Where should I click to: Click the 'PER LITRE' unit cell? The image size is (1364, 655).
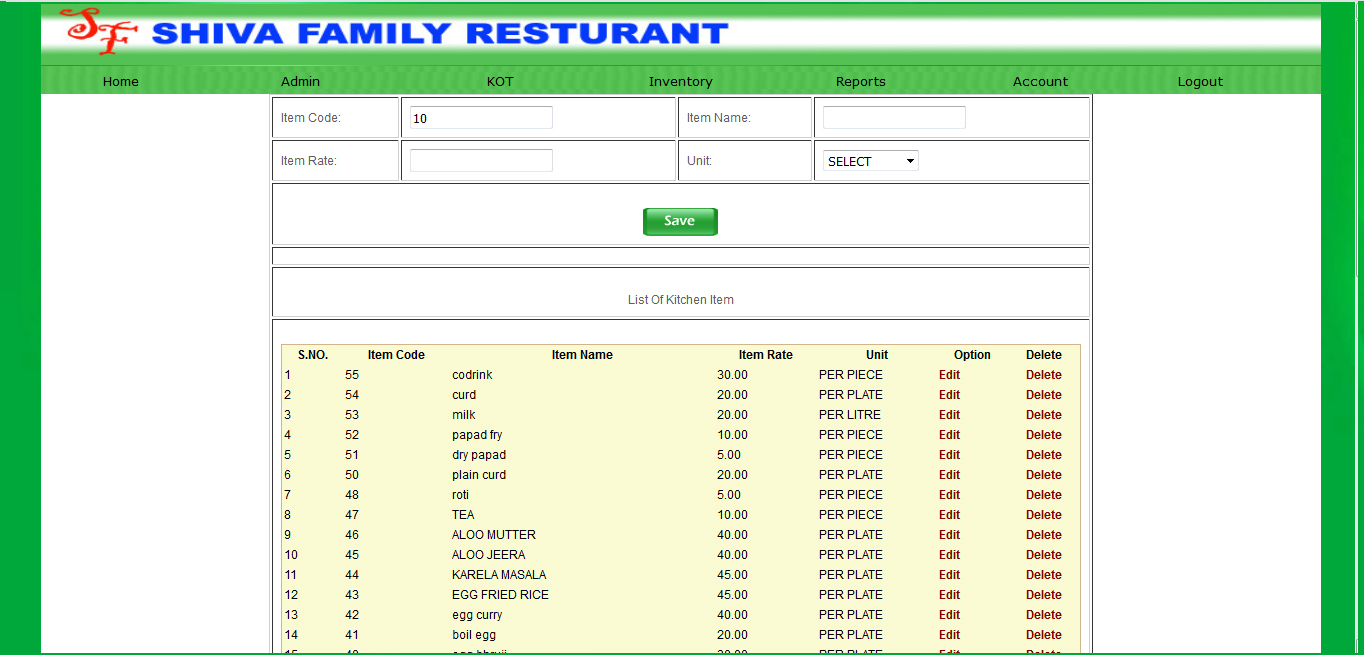point(850,415)
